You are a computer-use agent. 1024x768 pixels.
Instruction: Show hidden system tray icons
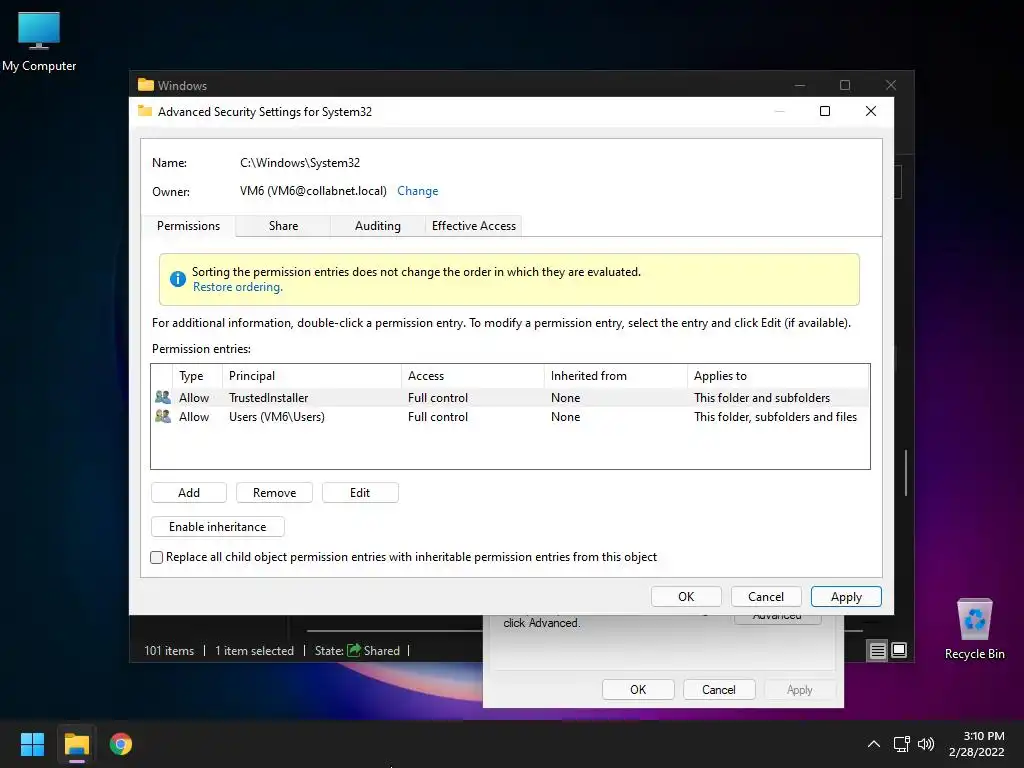point(873,744)
